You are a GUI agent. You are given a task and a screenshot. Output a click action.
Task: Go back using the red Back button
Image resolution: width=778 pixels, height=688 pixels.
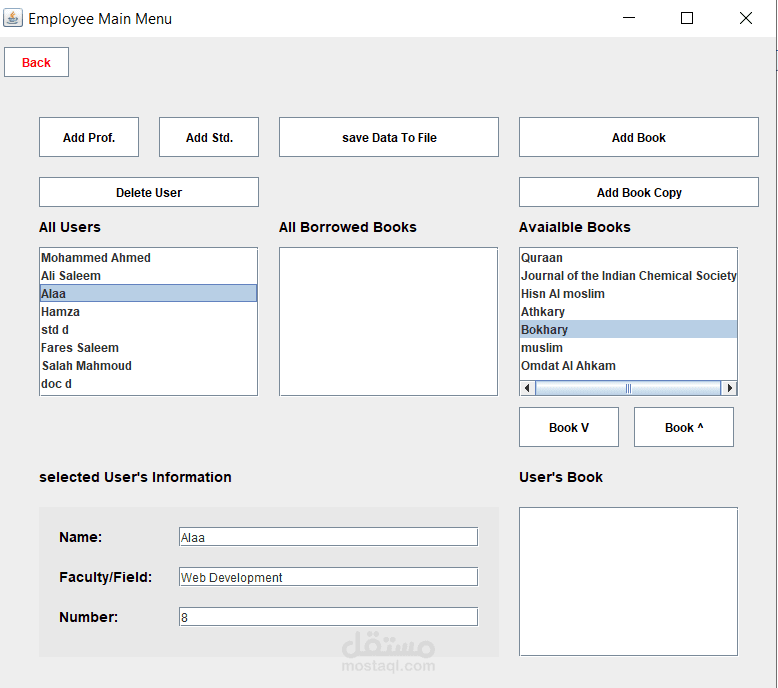click(x=36, y=62)
